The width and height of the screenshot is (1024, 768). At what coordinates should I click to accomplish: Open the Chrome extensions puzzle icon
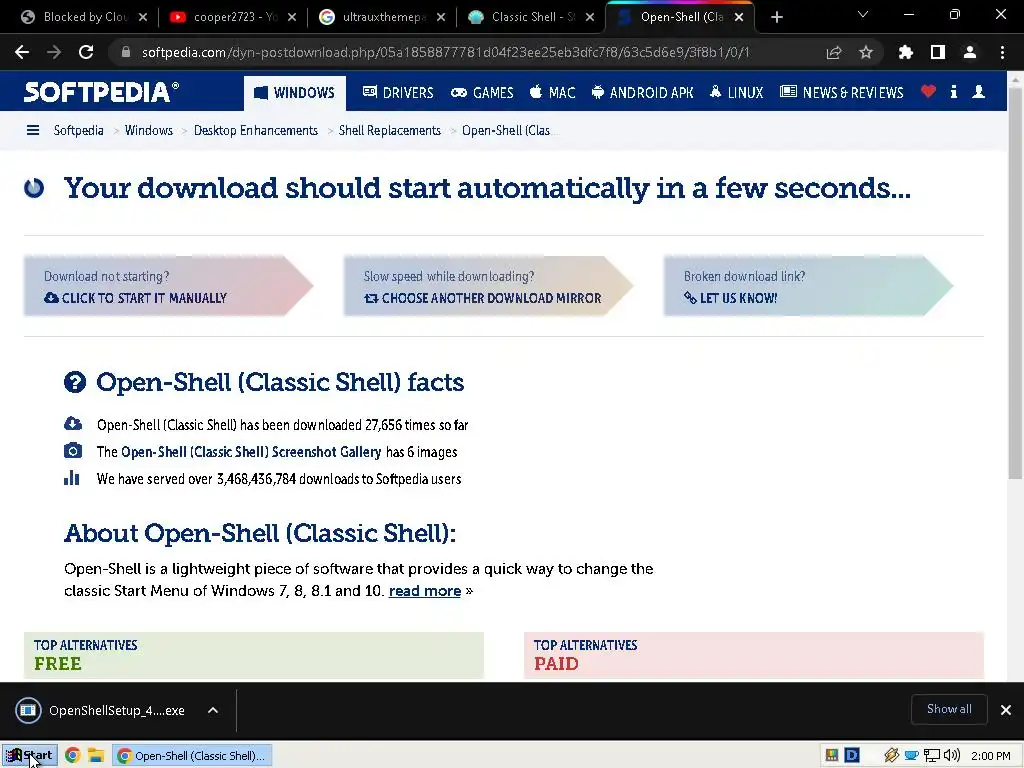pyautogui.click(x=905, y=52)
